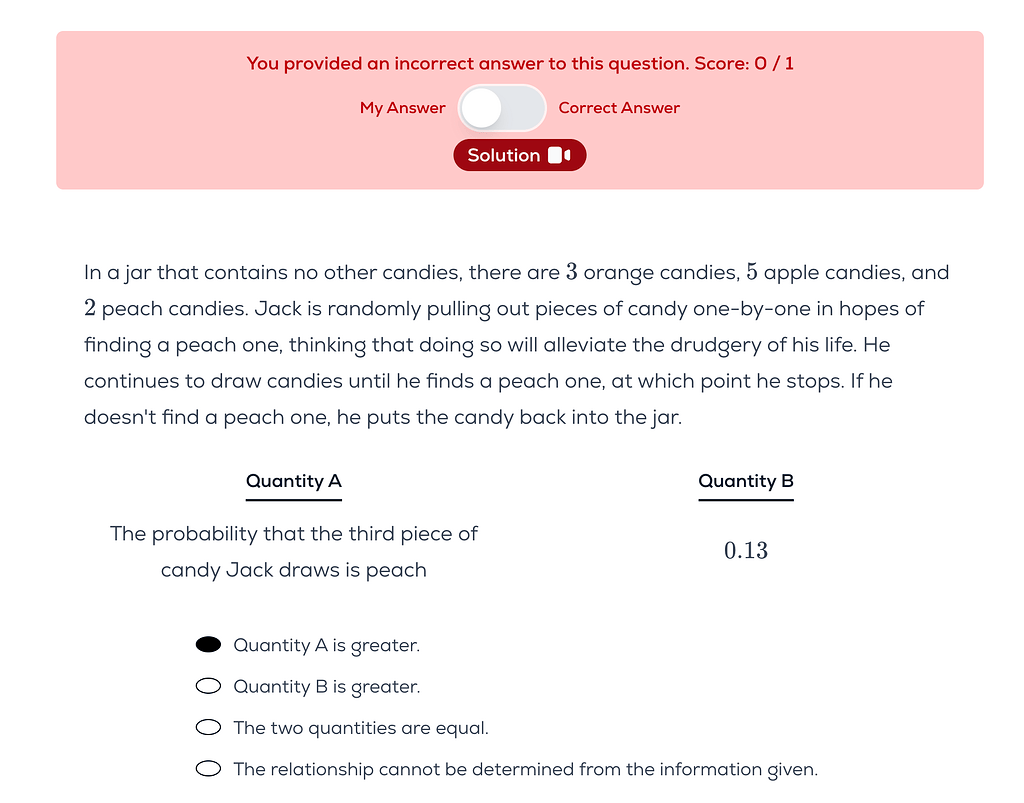Choose the radio button for Quantity B is greater
Viewport: 1024px width, 803px height.
[208, 686]
